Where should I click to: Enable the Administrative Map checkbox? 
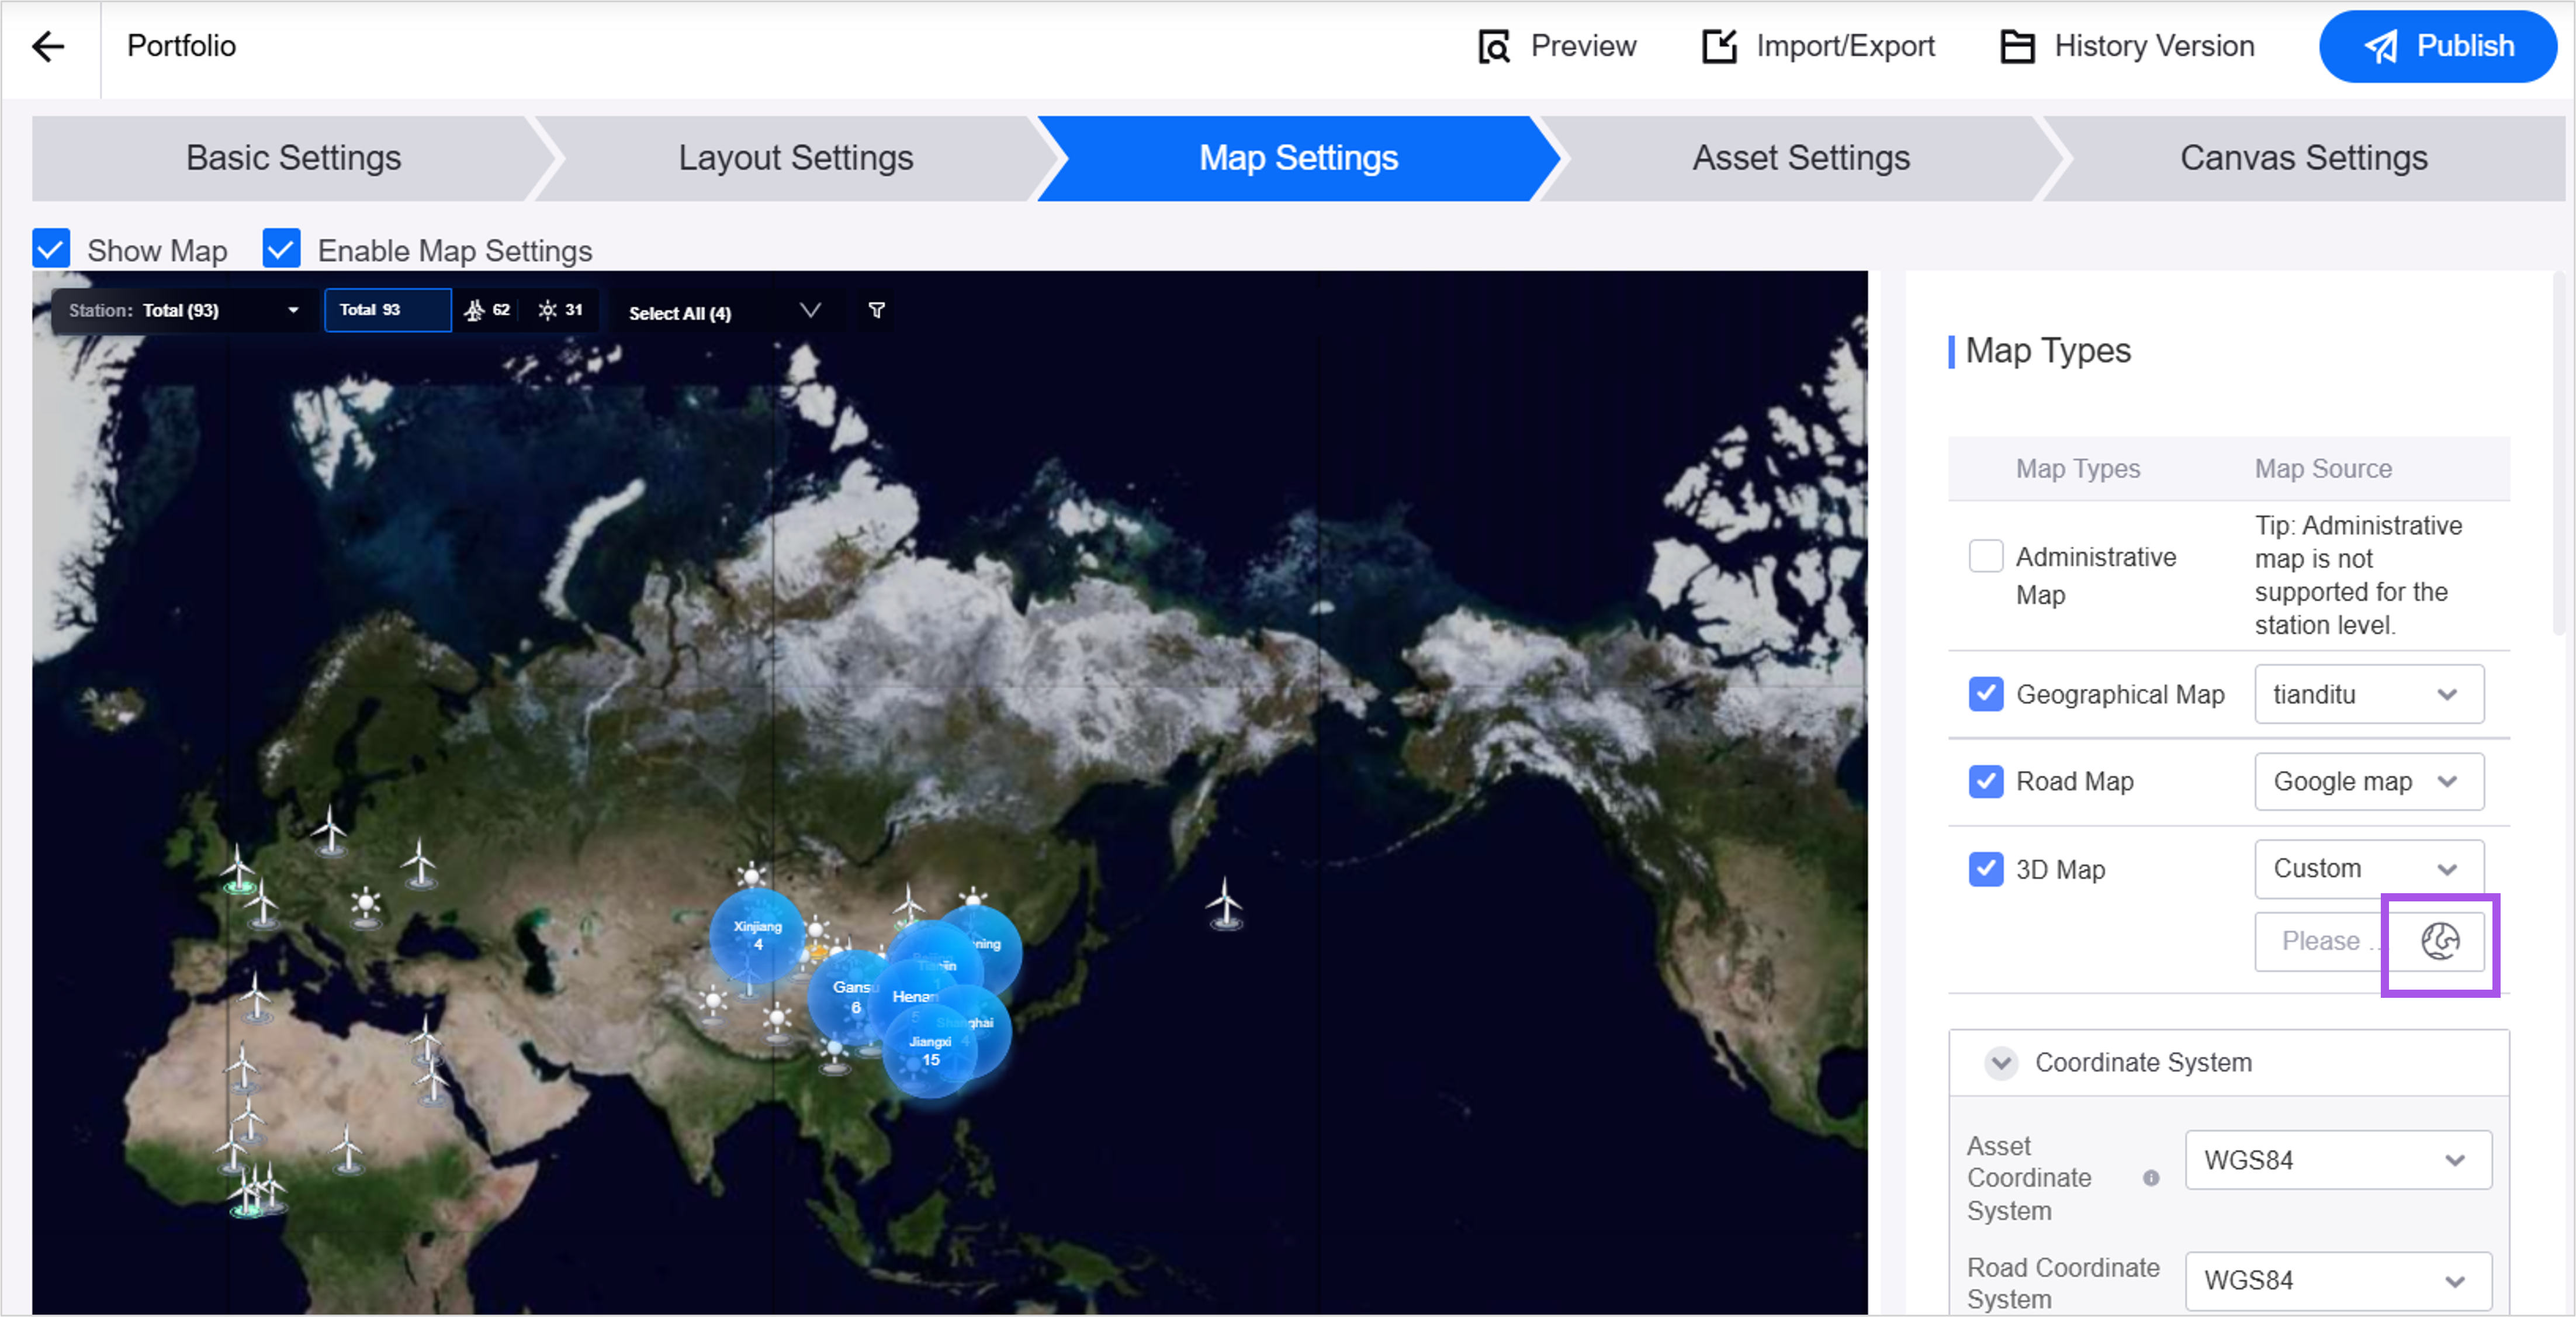[1985, 556]
